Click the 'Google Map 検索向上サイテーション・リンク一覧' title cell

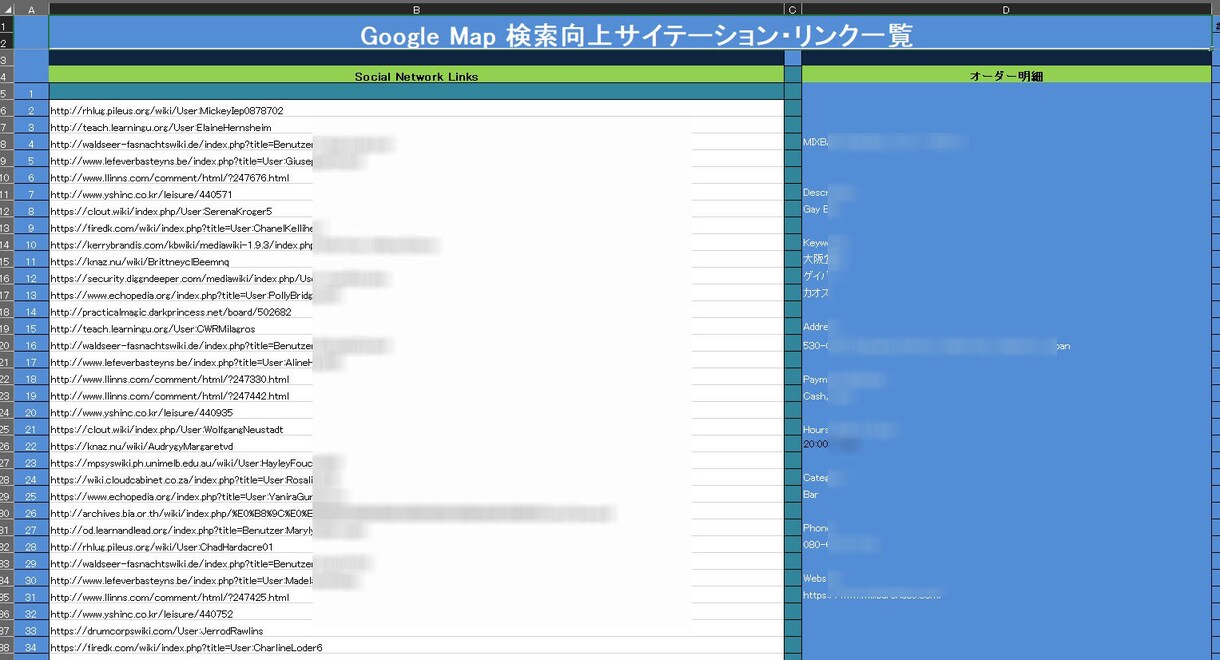630,33
